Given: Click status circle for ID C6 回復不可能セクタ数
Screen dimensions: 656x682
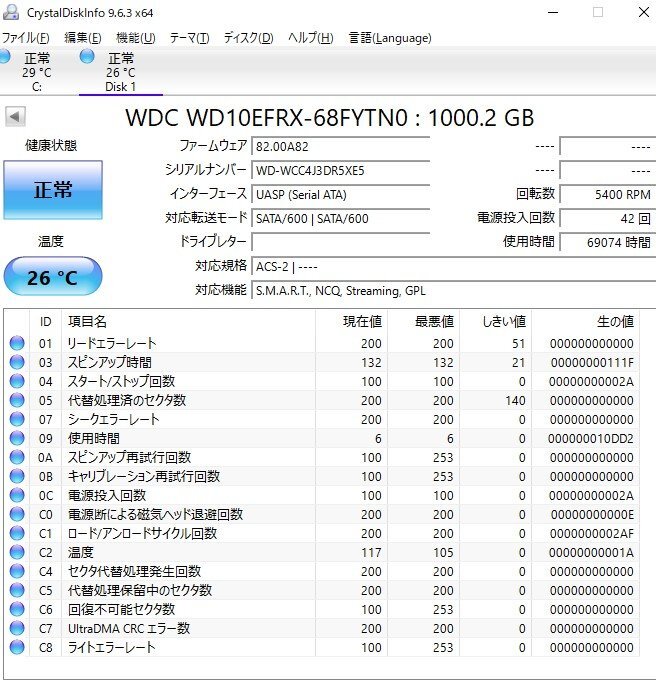Looking at the screenshot, I should tap(17, 609).
